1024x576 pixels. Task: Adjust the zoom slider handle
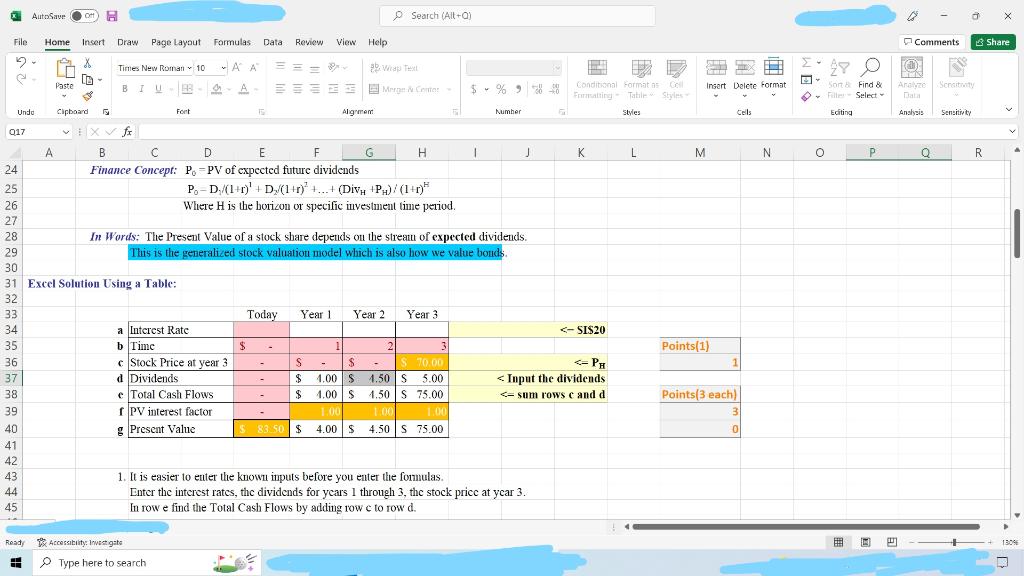954,542
